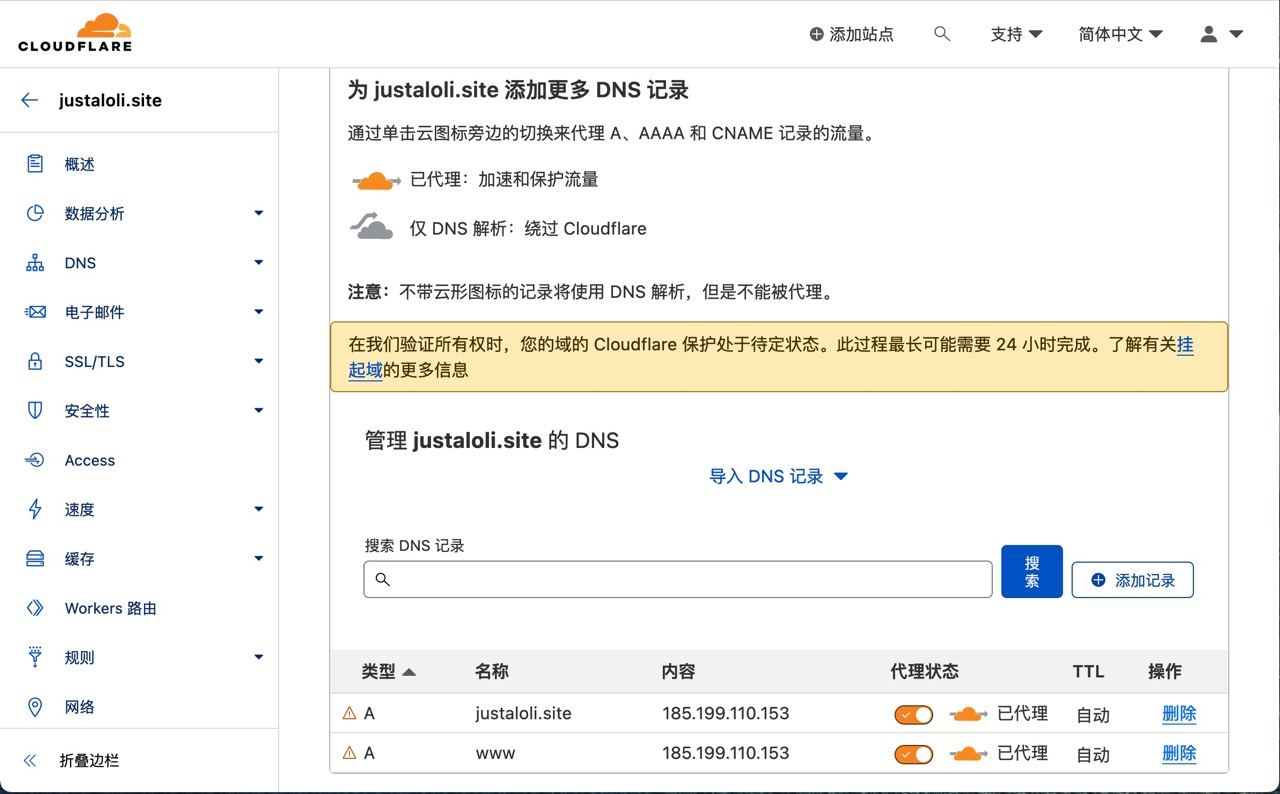
Task: Delete the justaloli.site A record
Action: tap(1179, 714)
